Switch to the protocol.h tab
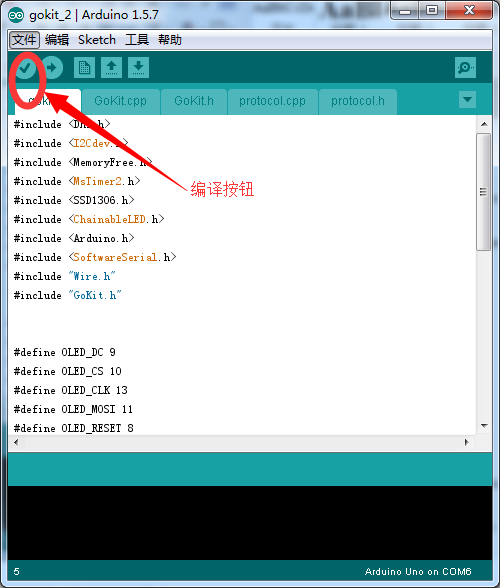 click(x=358, y=101)
